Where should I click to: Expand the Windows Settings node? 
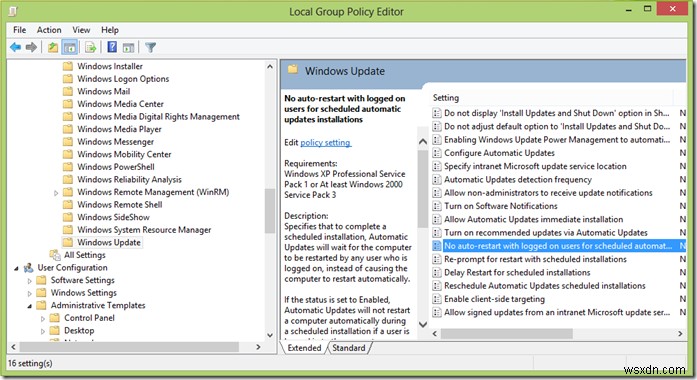pyautogui.click(x=30, y=293)
